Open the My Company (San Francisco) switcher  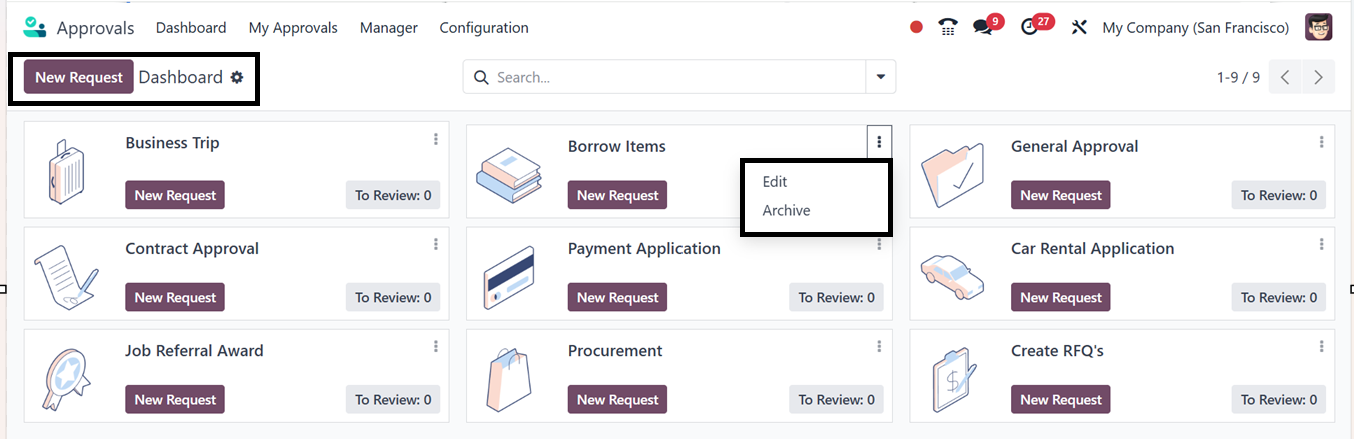coord(1195,28)
